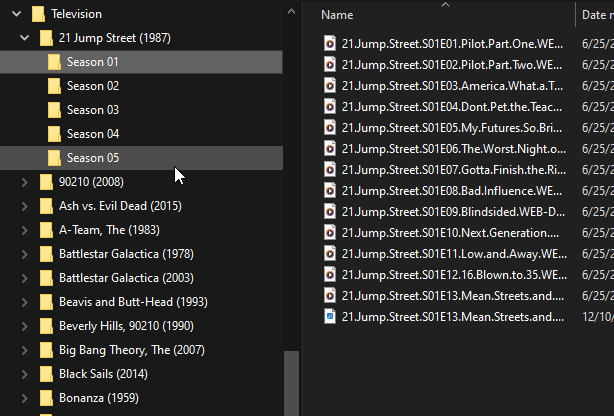Click the A-Team, The (1983) folder icon

tap(46, 230)
